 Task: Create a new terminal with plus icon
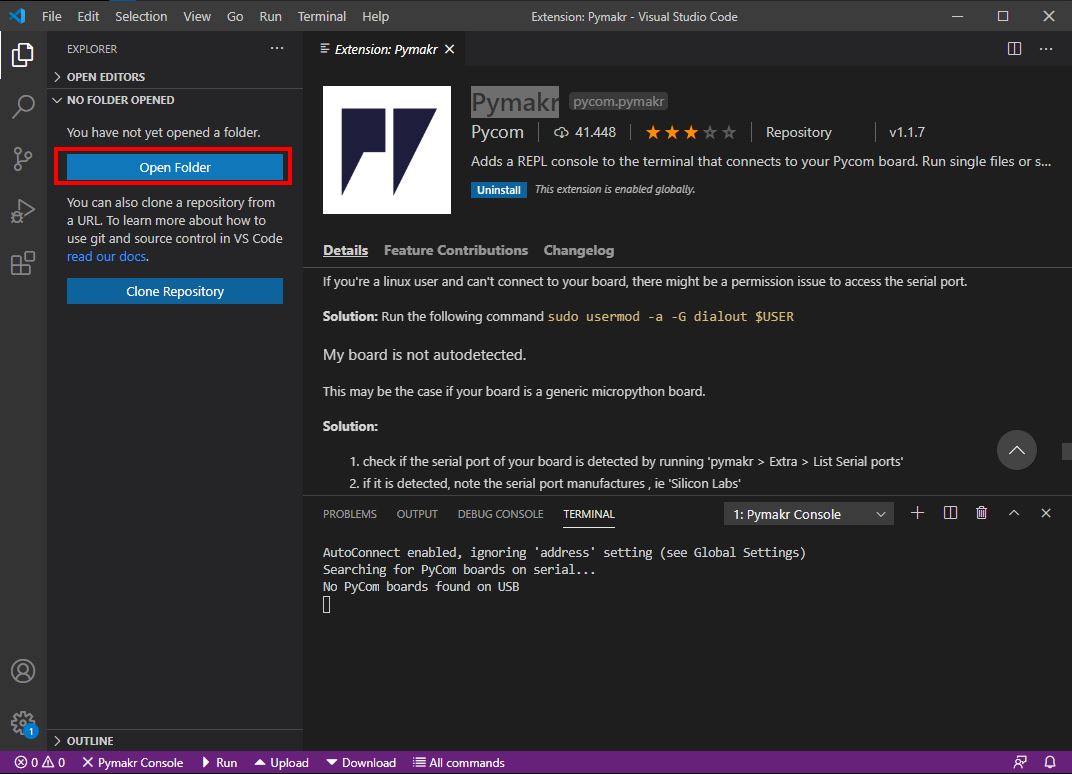click(917, 513)
